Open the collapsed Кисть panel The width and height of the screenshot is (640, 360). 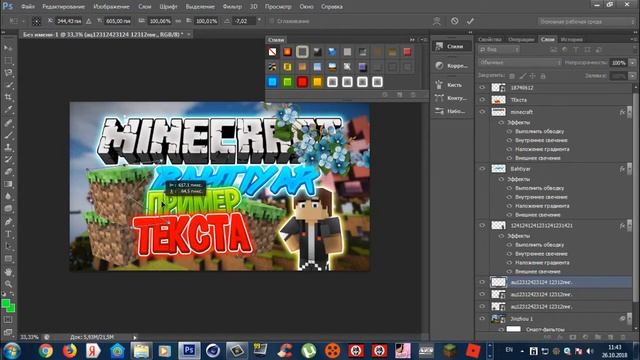451,85
